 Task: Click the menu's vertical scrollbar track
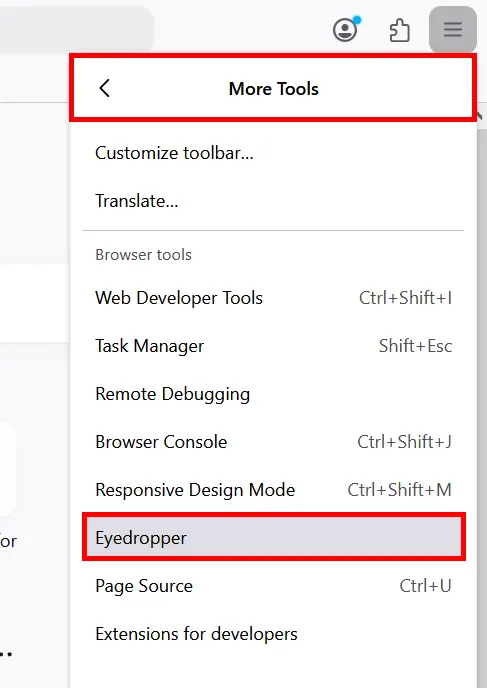click(x=482, y=395)
